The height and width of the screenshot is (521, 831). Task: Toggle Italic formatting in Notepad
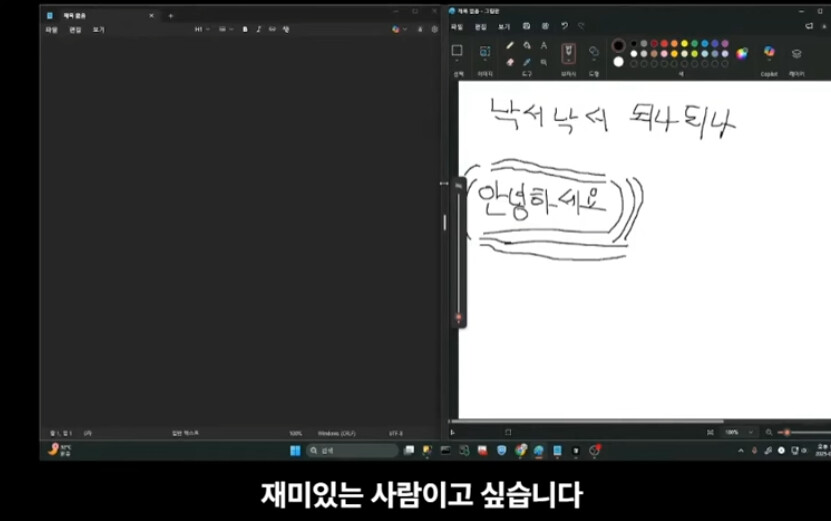click(258, 29)
